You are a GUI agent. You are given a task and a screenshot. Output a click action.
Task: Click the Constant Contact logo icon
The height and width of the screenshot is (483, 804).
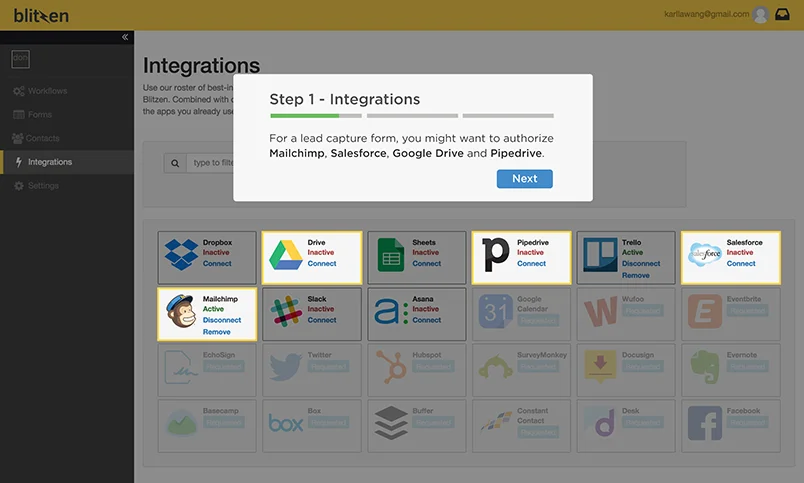495,422
